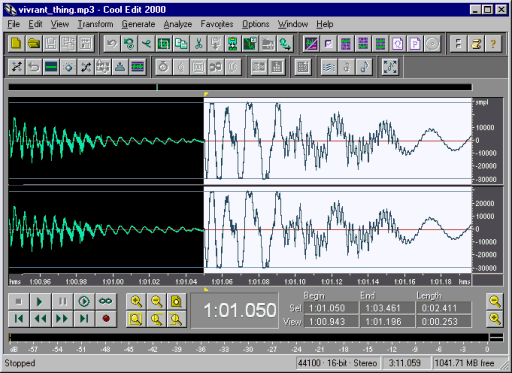The image size is (512, 373).
Task: Click the Zoom Full document magnifier icon
Action: [176, 302]
